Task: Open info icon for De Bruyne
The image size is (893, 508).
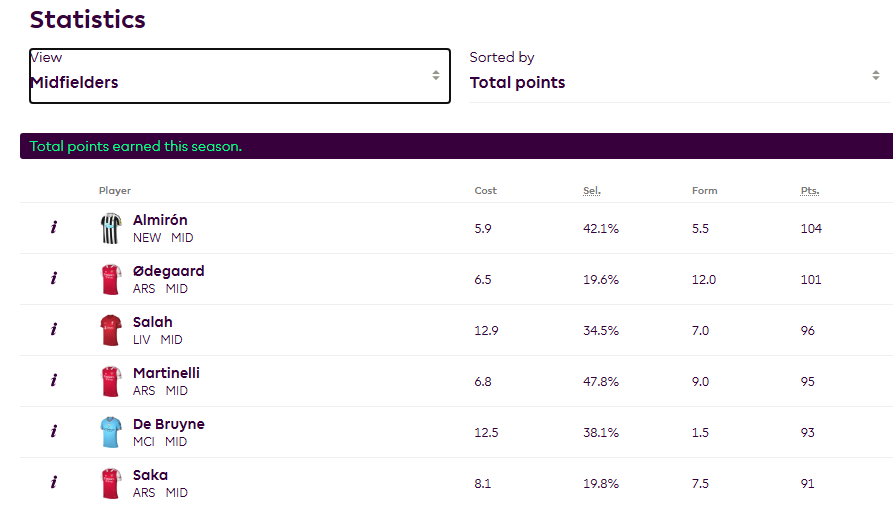Action: point(54,431)
